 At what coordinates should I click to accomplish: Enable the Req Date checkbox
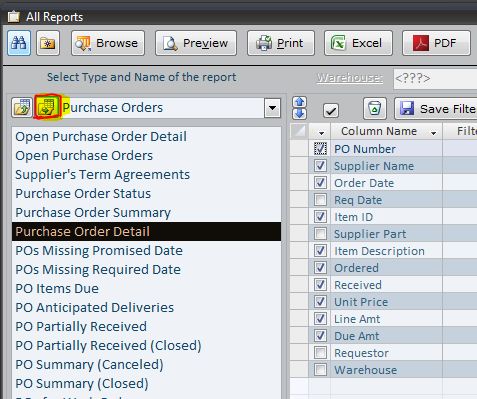pos(320,199)
